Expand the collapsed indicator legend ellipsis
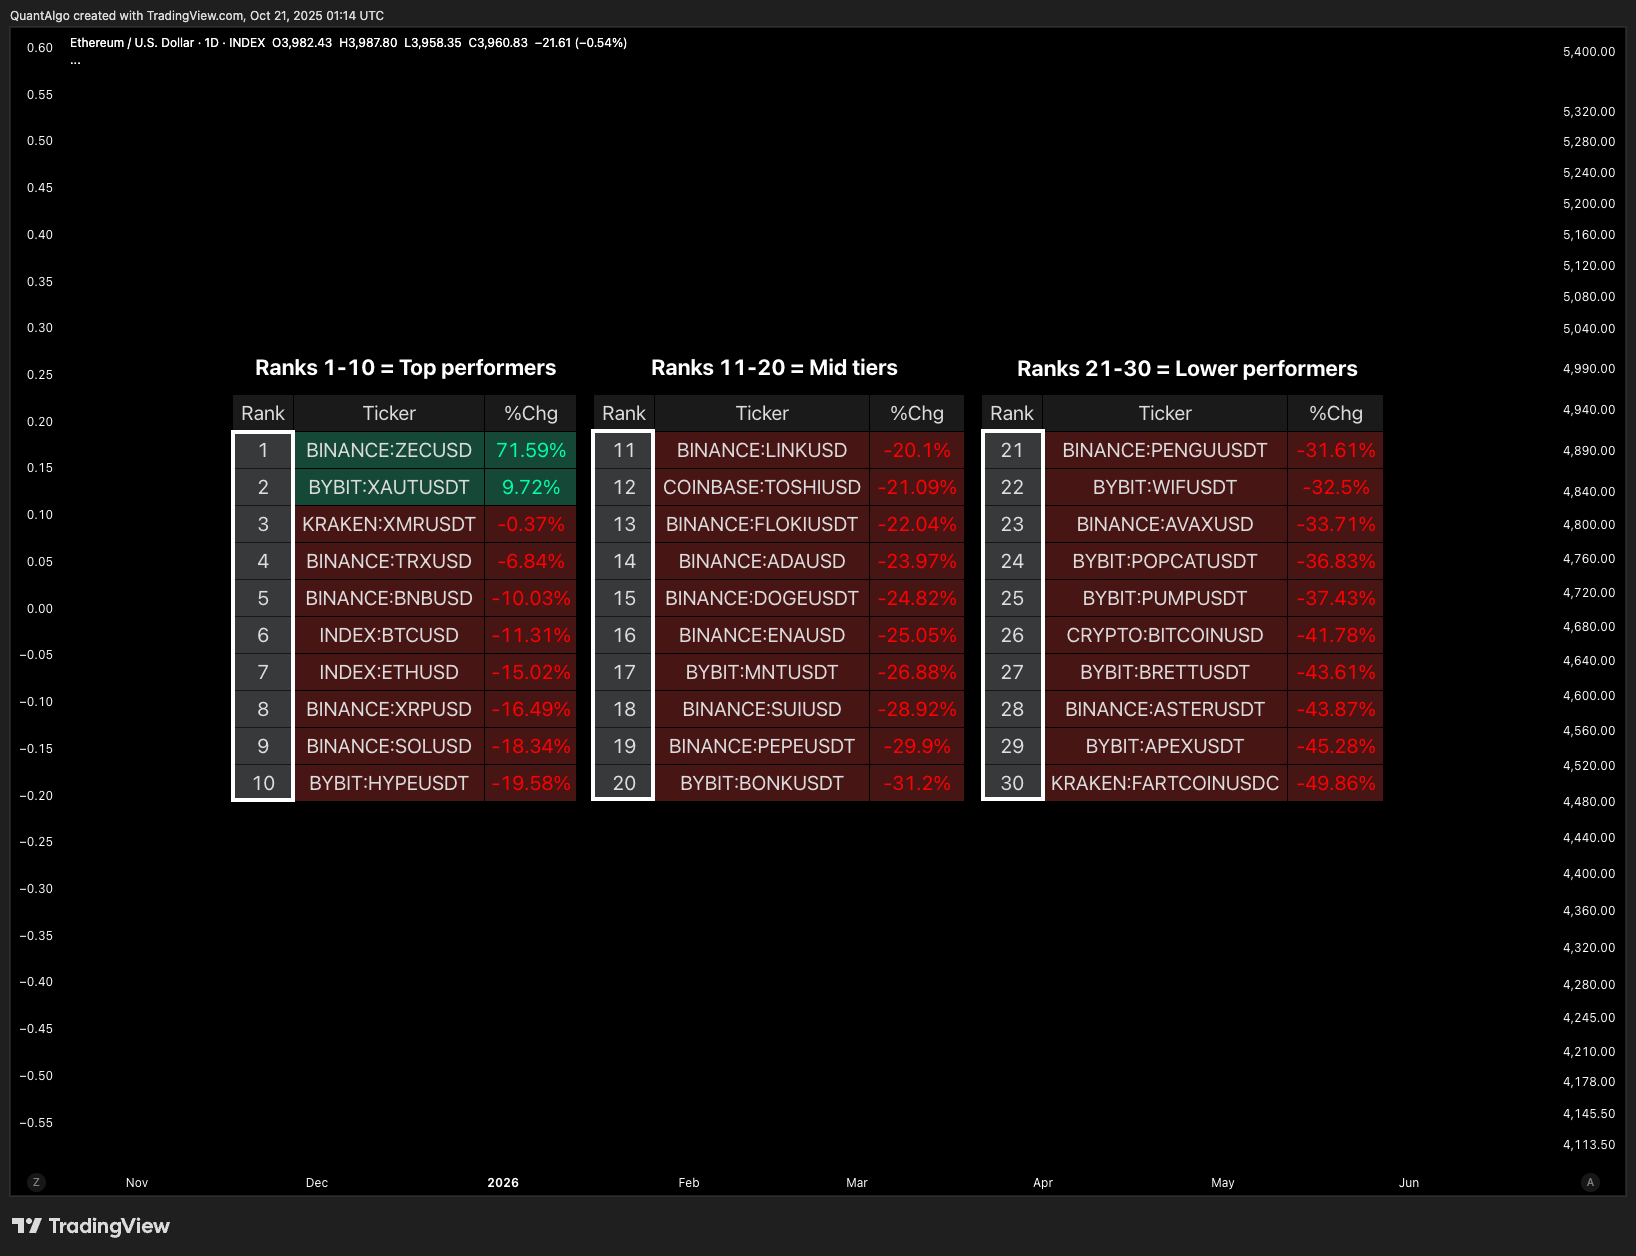This screenshot has width=1636, height=1256. pyautogui.click(x=75, y=61)
